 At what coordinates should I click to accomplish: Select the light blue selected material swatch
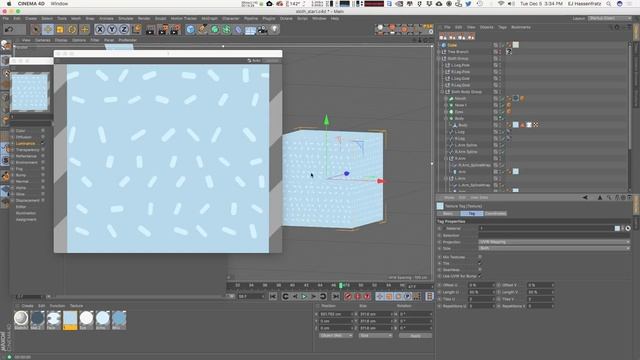pyautogui.click(x=70, y=320)
